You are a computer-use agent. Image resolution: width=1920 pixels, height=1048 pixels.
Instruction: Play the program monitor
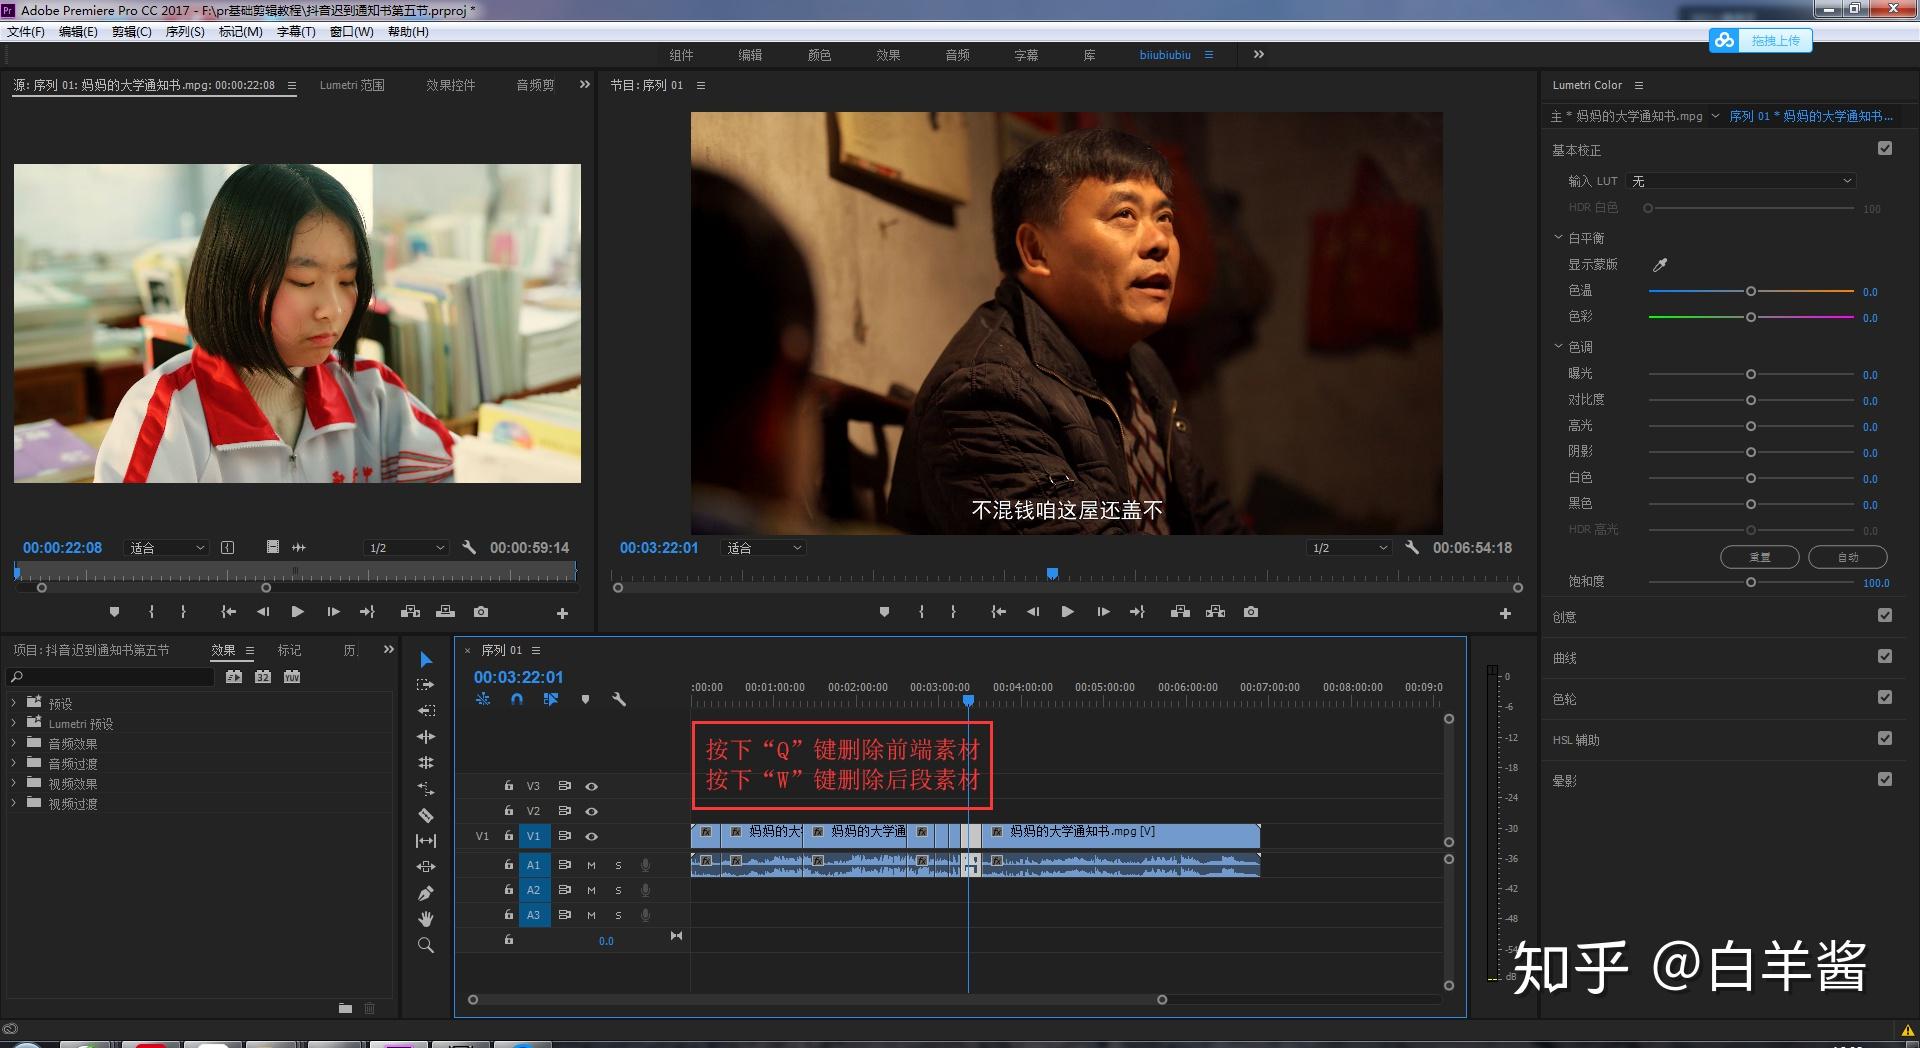(1067, 612)
